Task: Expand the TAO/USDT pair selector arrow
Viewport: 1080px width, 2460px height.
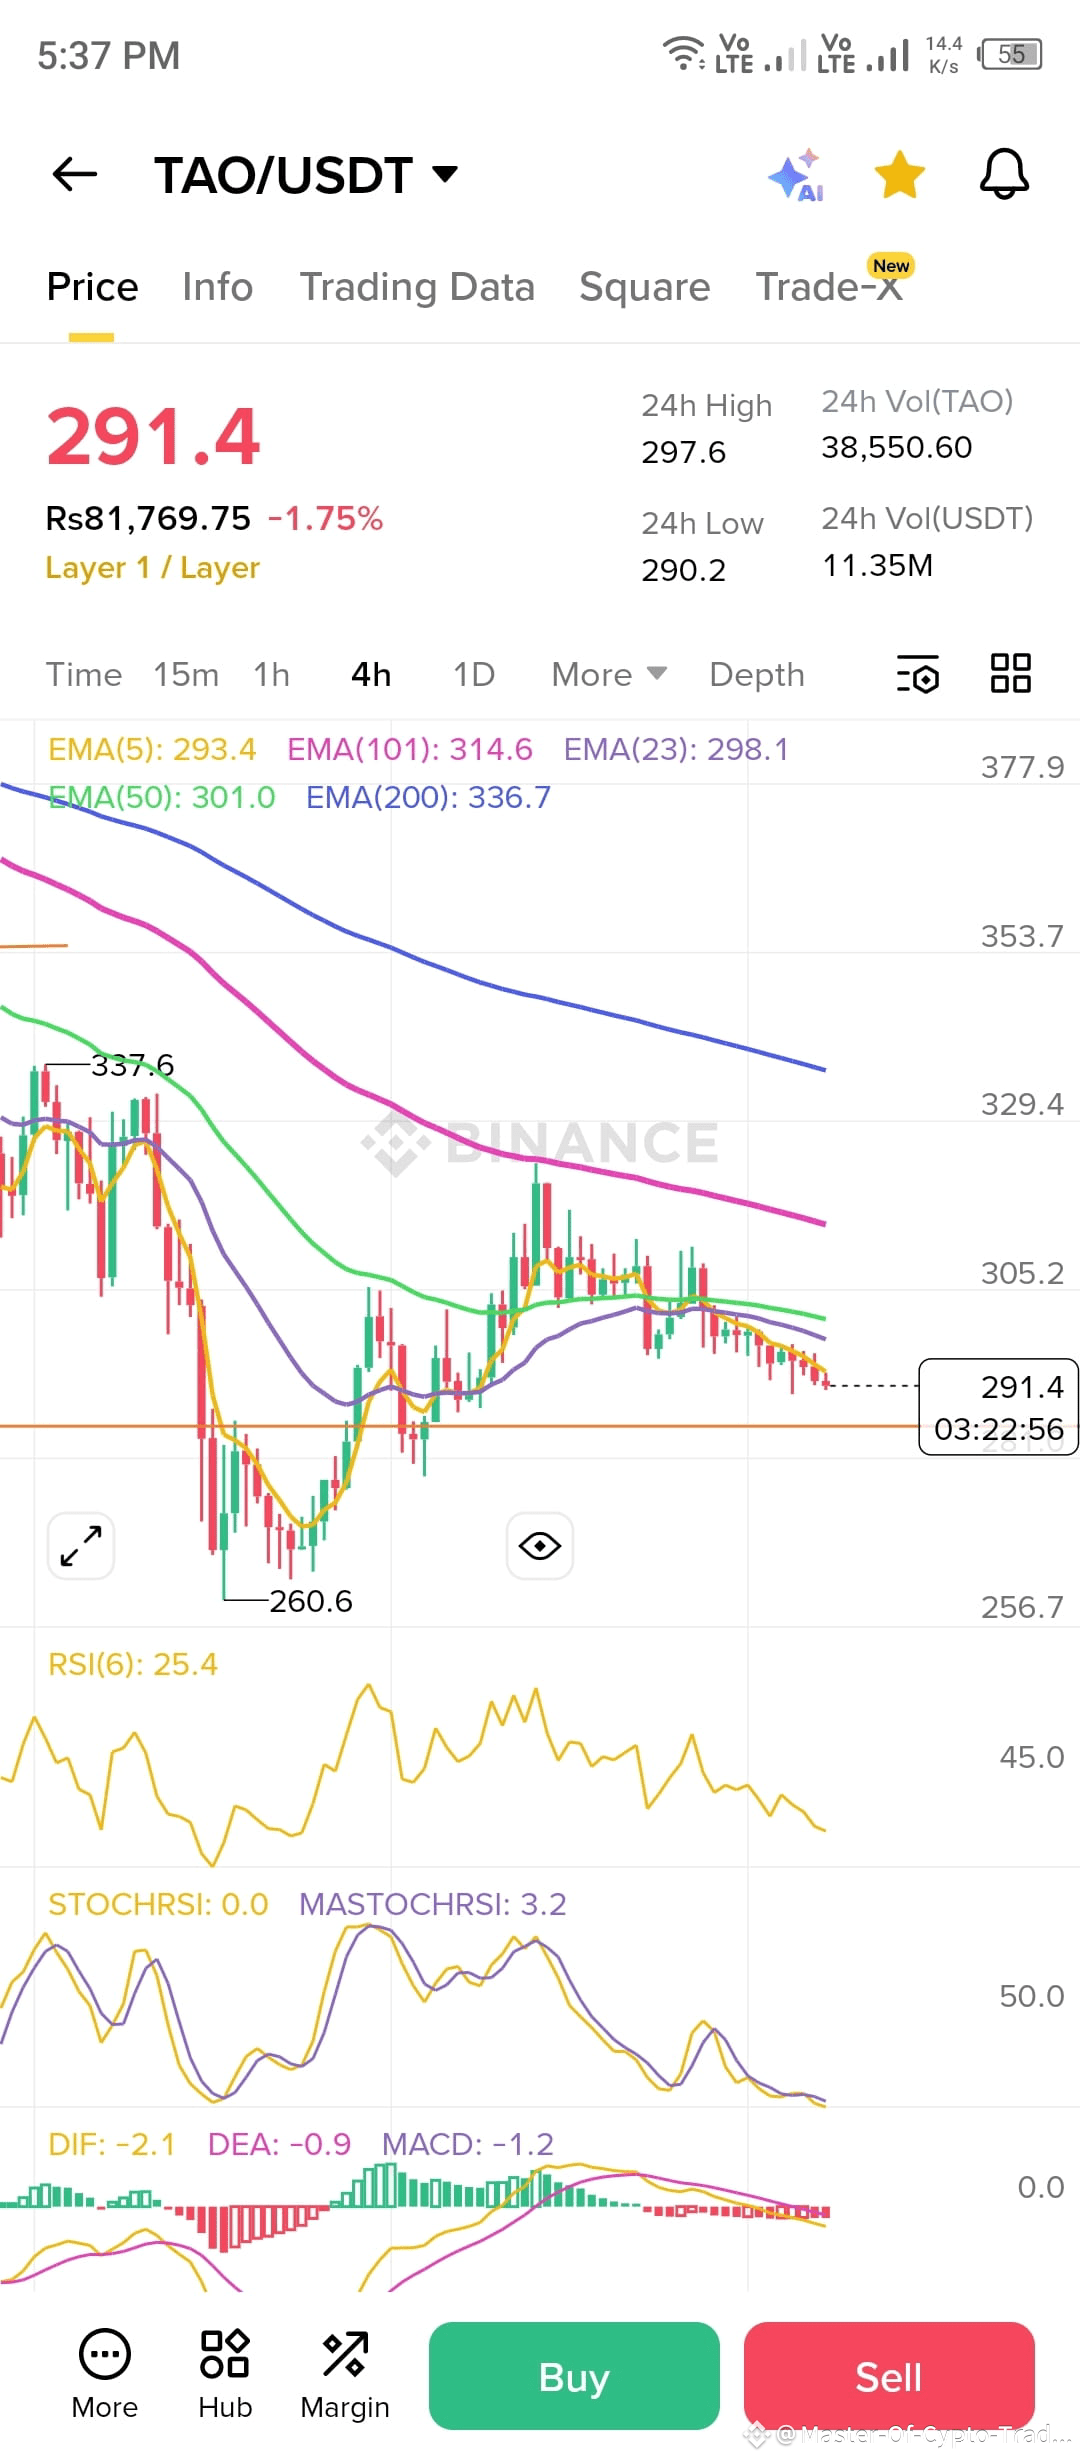Action: point(445,175)
